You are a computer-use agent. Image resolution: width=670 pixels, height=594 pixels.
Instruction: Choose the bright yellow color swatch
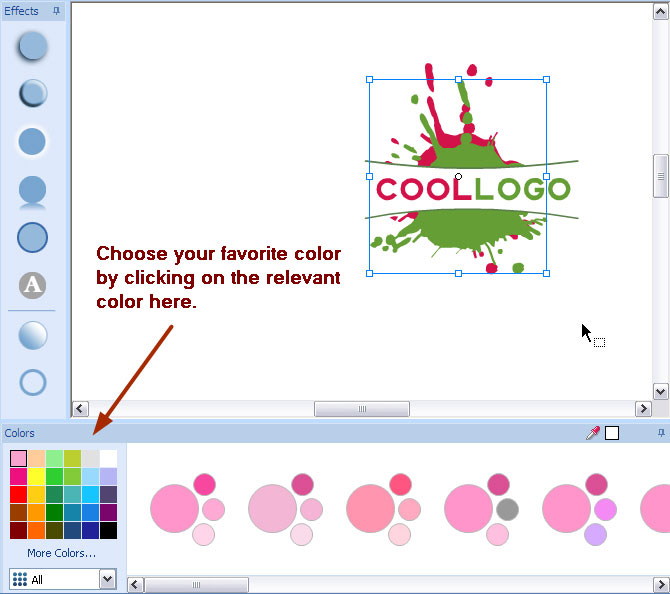pyautogui.click(x=36, y=476)
